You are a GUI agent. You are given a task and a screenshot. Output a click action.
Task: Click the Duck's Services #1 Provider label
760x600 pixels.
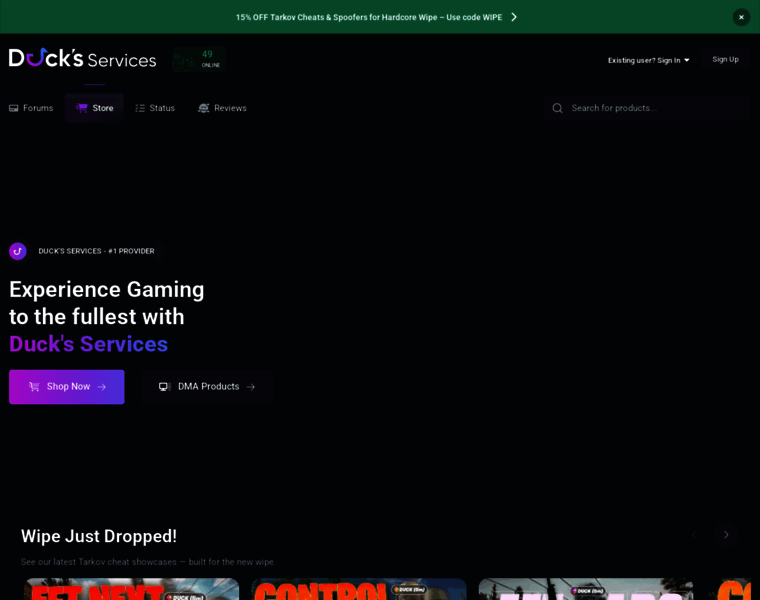pyautogui.click(x=96, y=251)
